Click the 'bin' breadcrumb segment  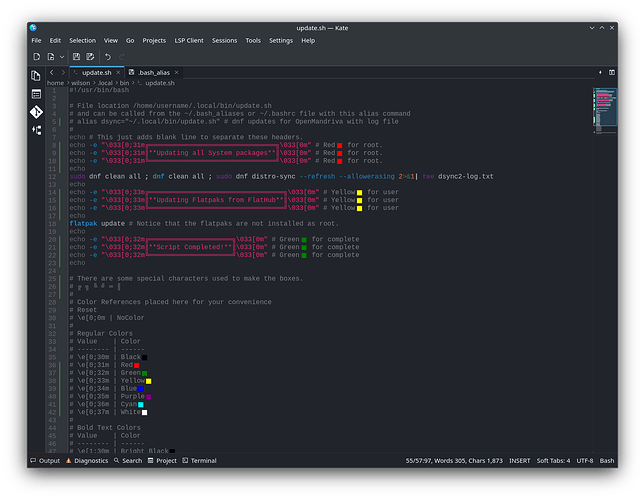coord(124,83)
